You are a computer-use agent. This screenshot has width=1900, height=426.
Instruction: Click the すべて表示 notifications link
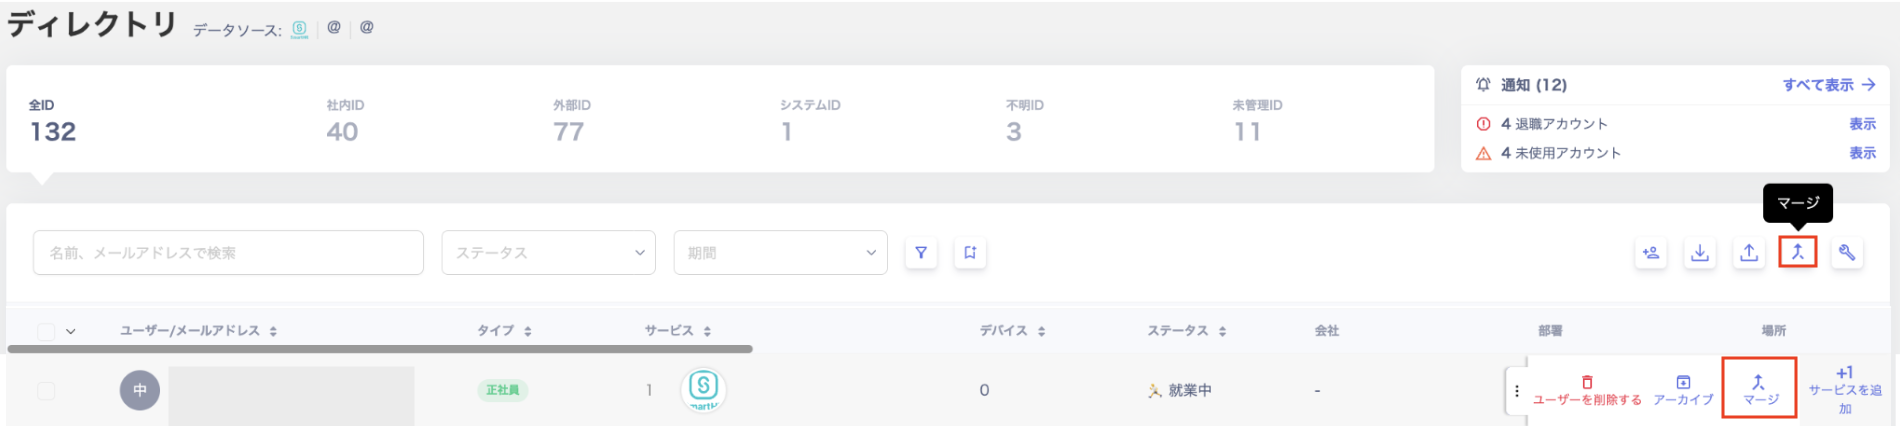[x=1828, y=85]
